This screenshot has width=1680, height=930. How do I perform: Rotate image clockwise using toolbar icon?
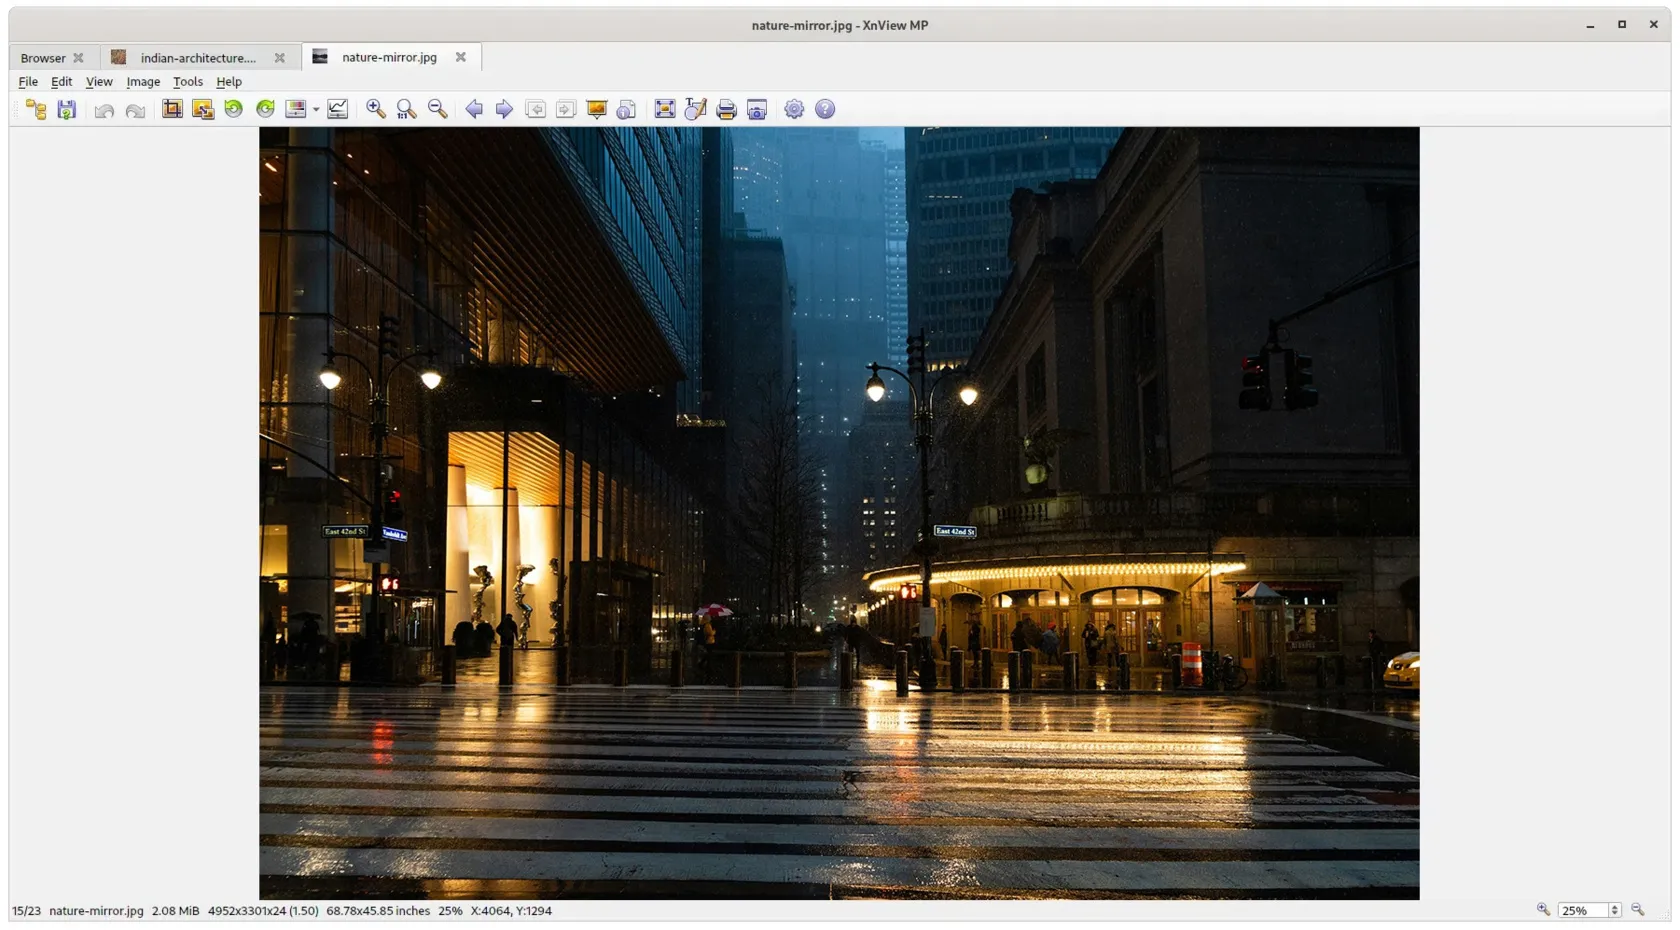pos(265,110)
